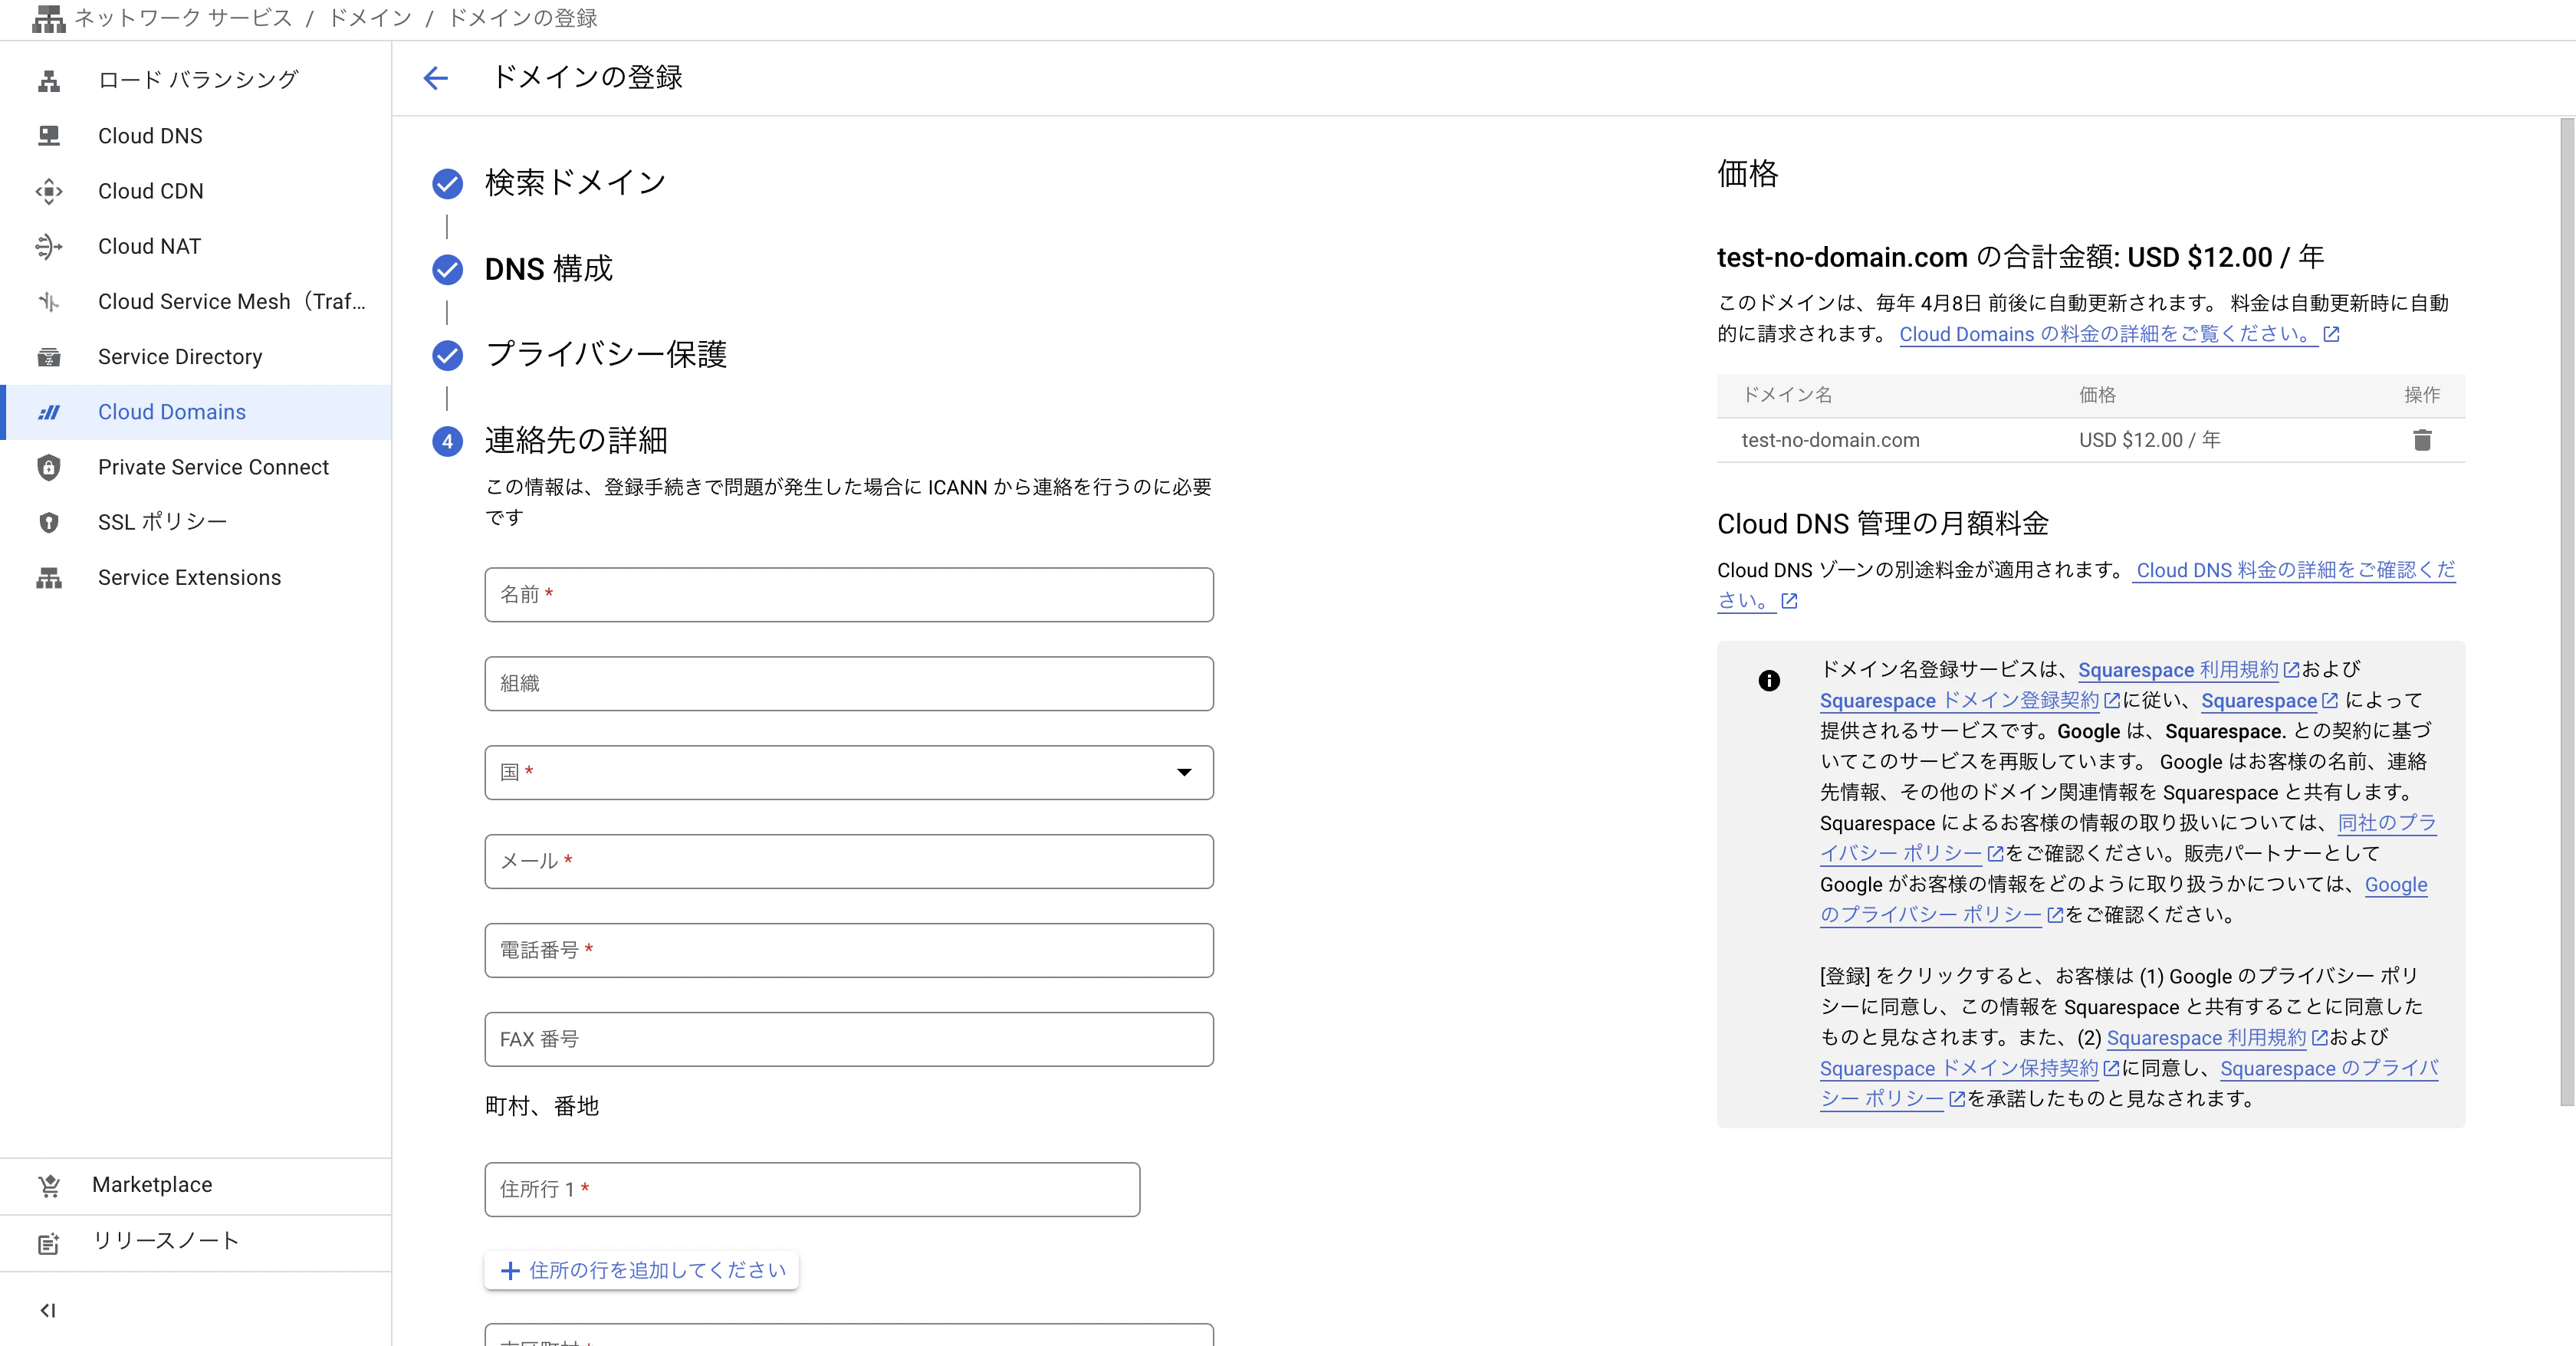Click the SSL ポリシー shield icon
Image resolution: width=2576 pixels, height=1346 pixels.
[49, 522]
